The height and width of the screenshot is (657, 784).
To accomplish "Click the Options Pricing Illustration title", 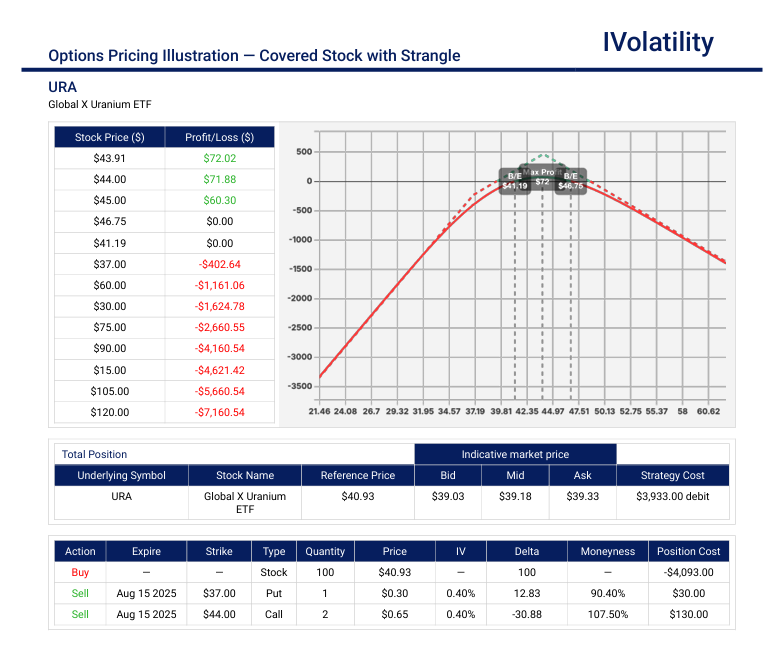I will click(254, 56).
